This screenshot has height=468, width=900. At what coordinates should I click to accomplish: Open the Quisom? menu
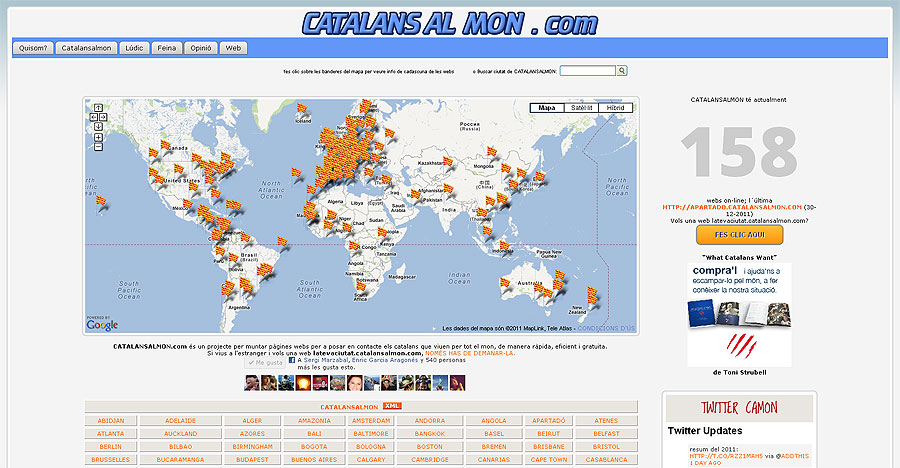coord(33,47)
